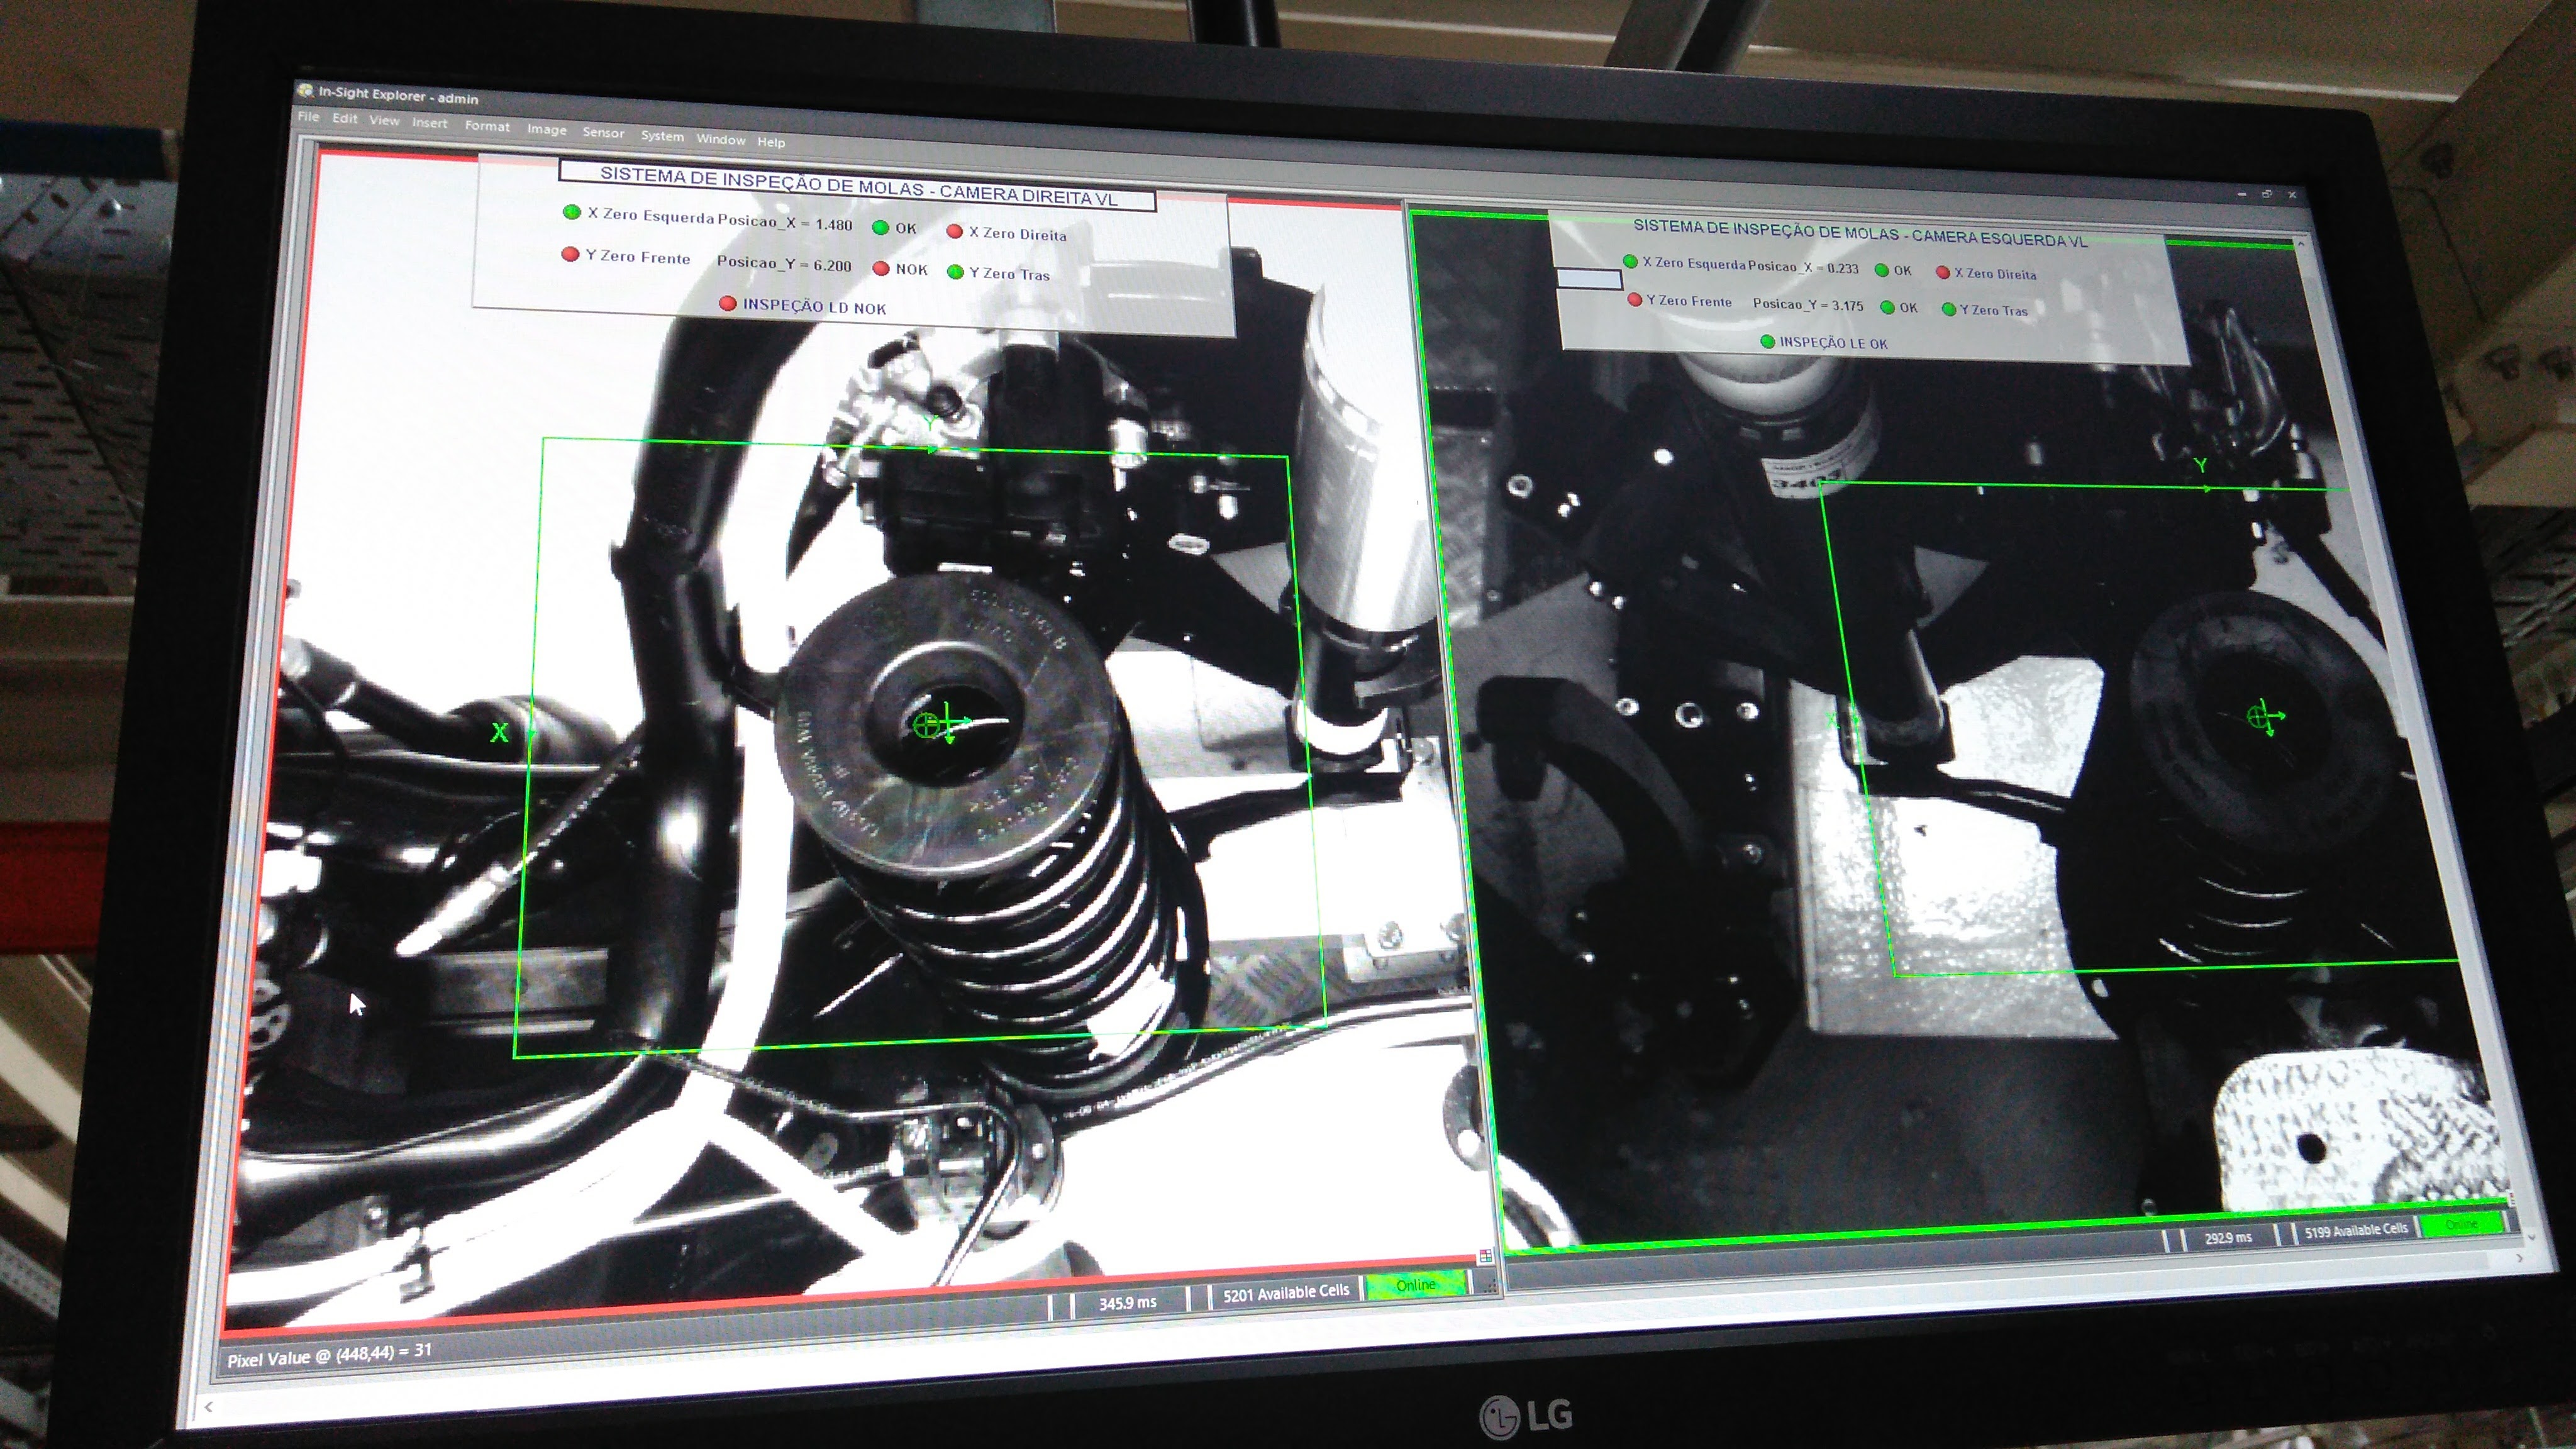
Task: Click the 292.9 ms status bar entry
Action: tap(2228, 1238)
